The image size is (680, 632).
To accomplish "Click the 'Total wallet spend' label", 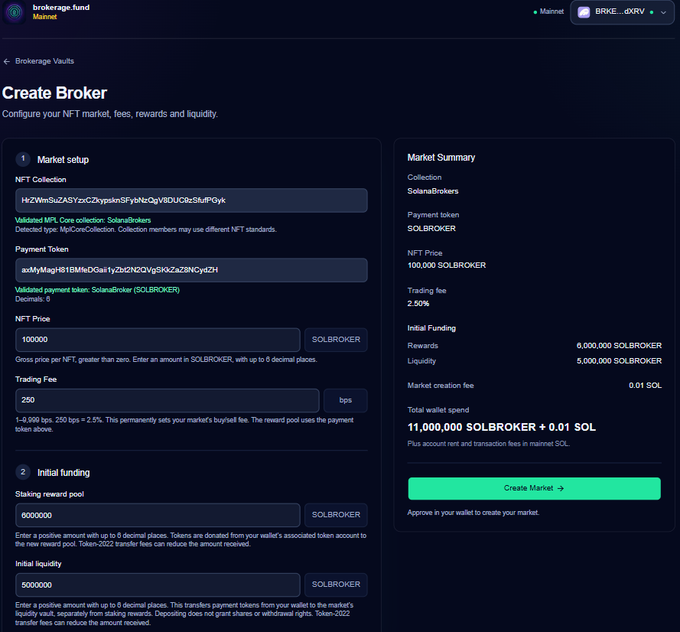I will pos(438,410).
